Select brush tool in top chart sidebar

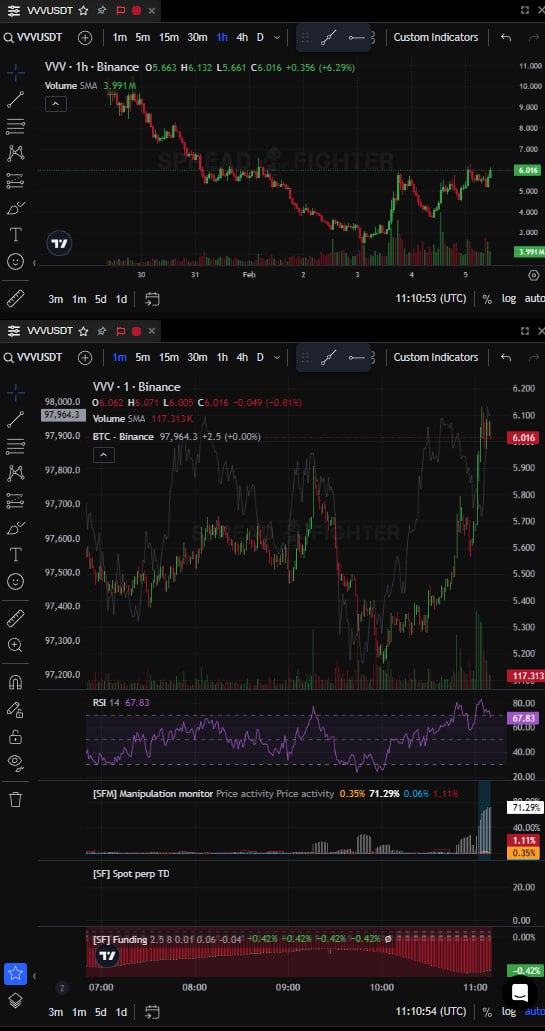(x=16, y=208)
